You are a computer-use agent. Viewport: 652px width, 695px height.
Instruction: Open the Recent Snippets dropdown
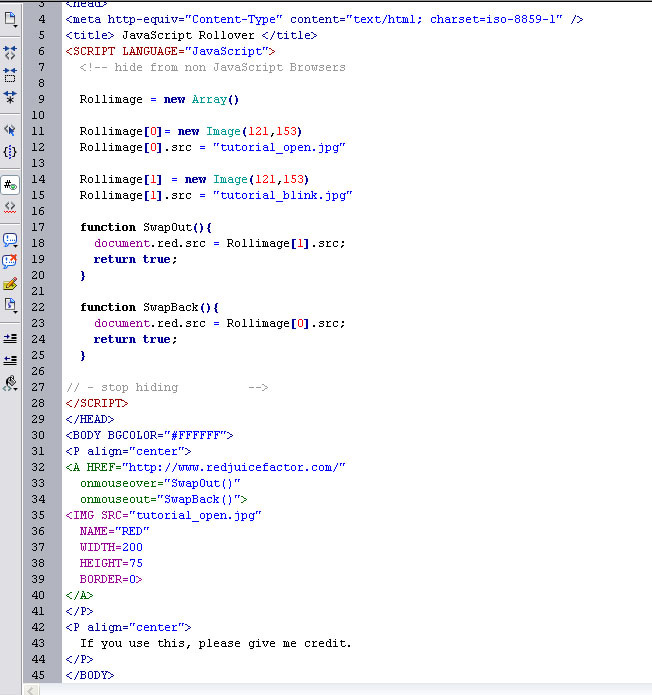pyautogui.click(x=10, y=305)
